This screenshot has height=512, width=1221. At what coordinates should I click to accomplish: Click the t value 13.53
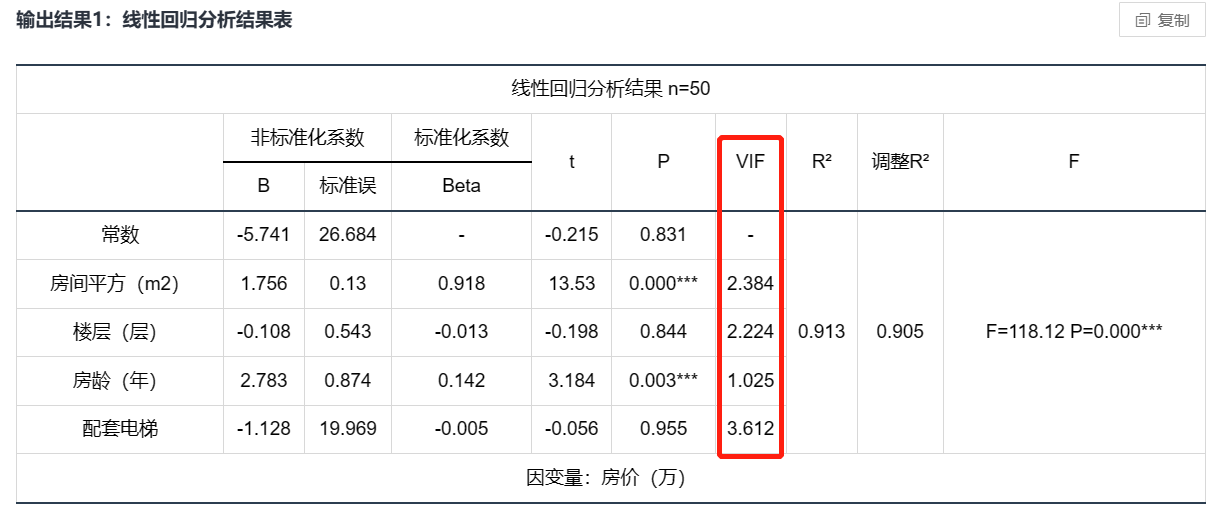coord(572,283)
